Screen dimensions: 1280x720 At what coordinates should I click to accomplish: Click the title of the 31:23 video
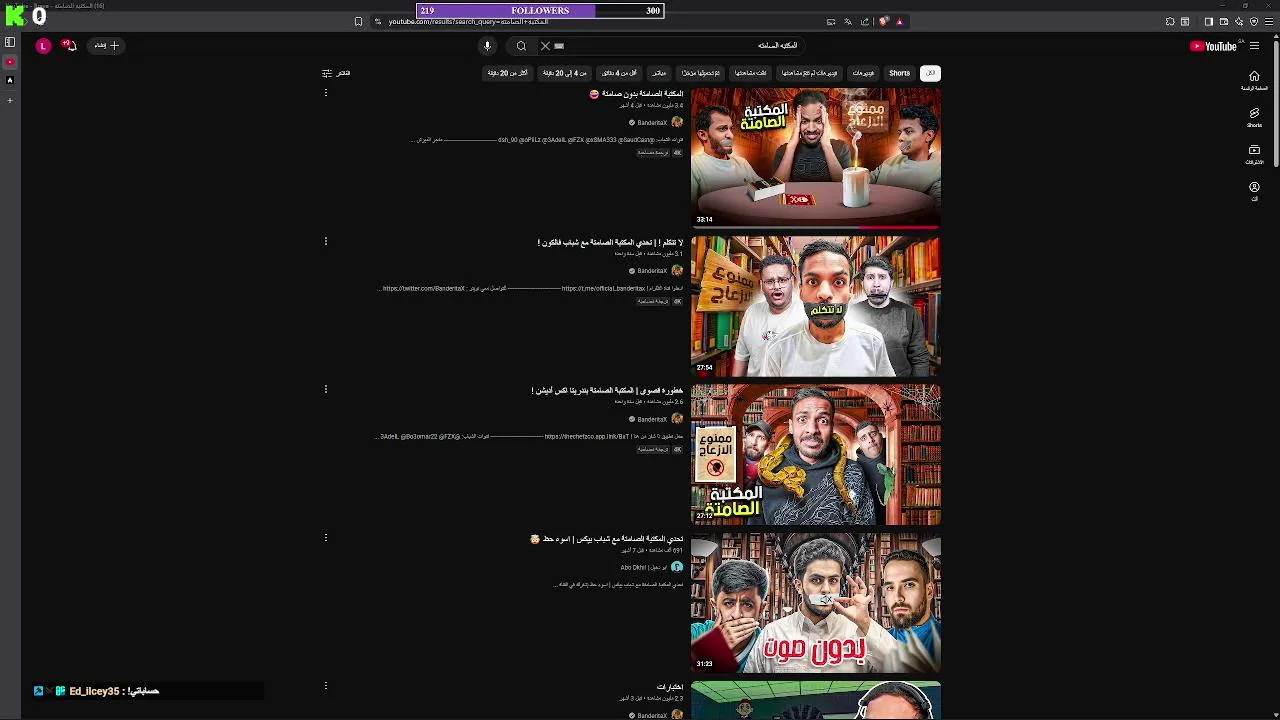[x=607, y=539]
